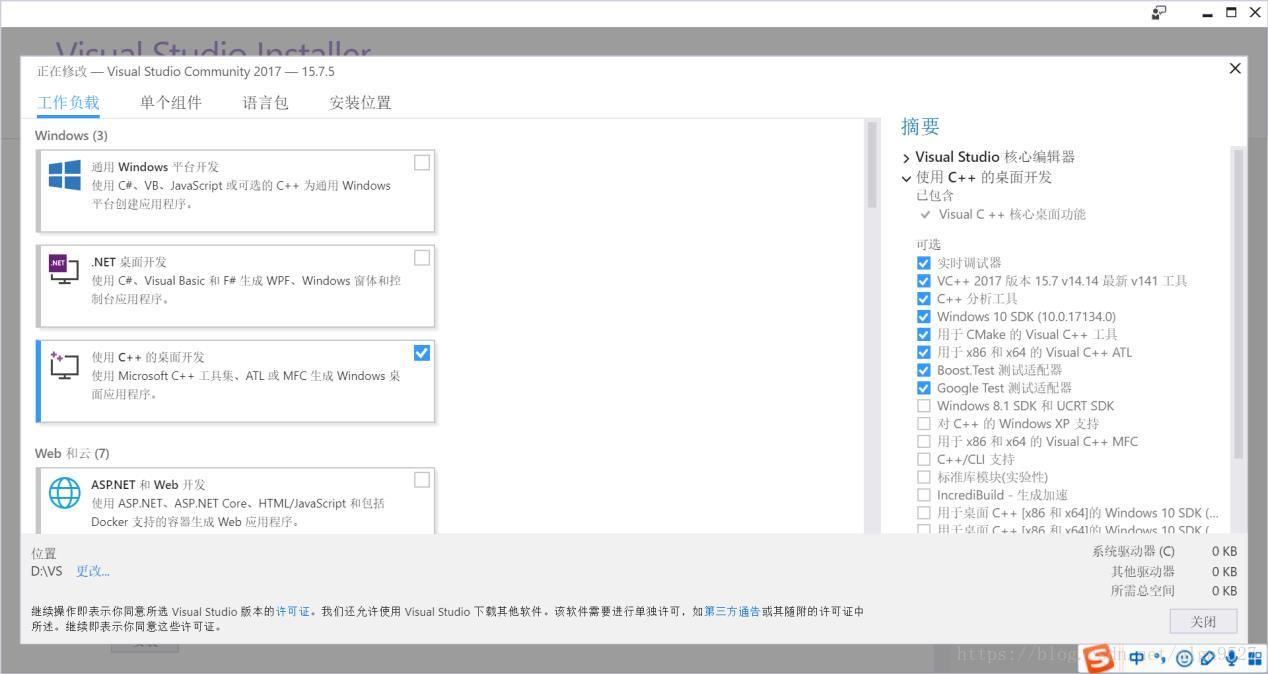Switch to 工作负载 tab
The image size is (1268, 674).
[68, 102]
